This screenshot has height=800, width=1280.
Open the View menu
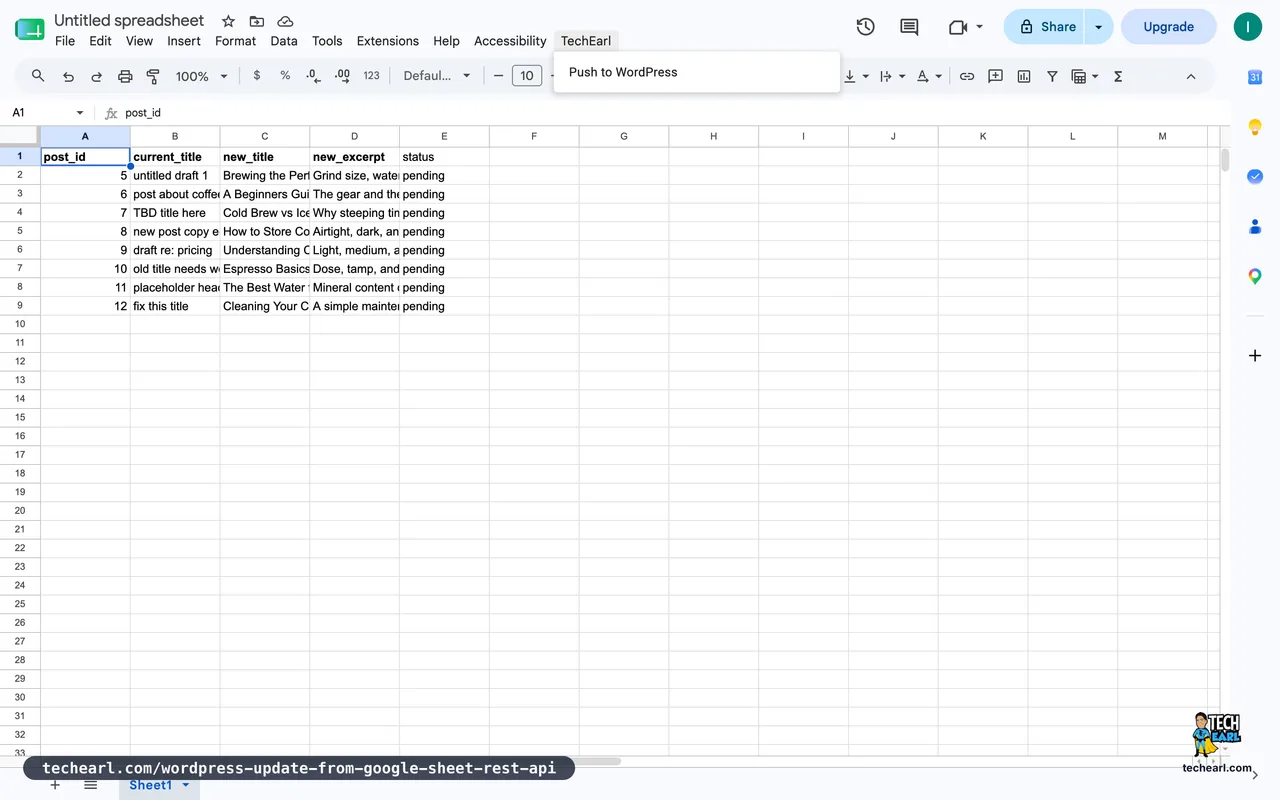139,41
